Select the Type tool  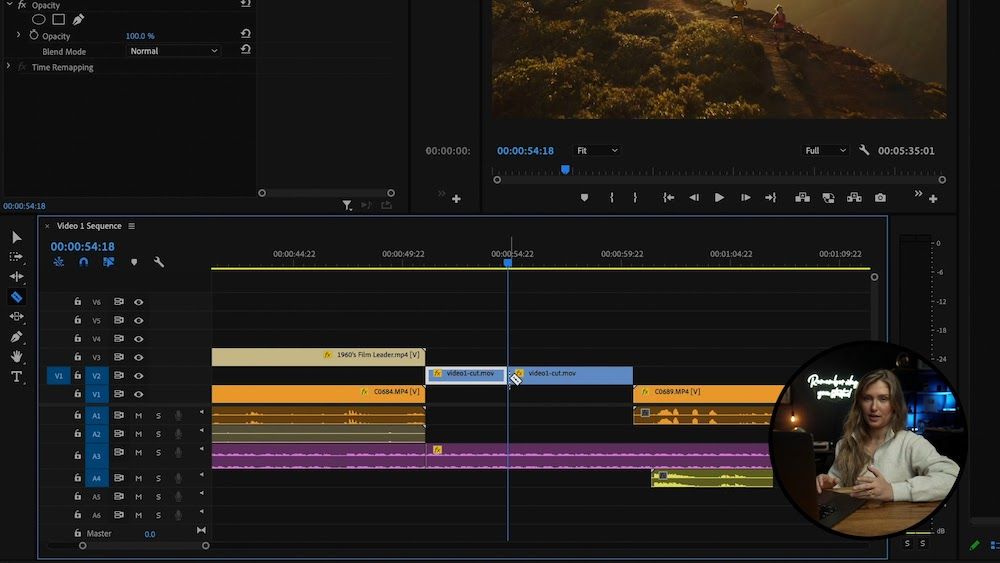point(16,377)
